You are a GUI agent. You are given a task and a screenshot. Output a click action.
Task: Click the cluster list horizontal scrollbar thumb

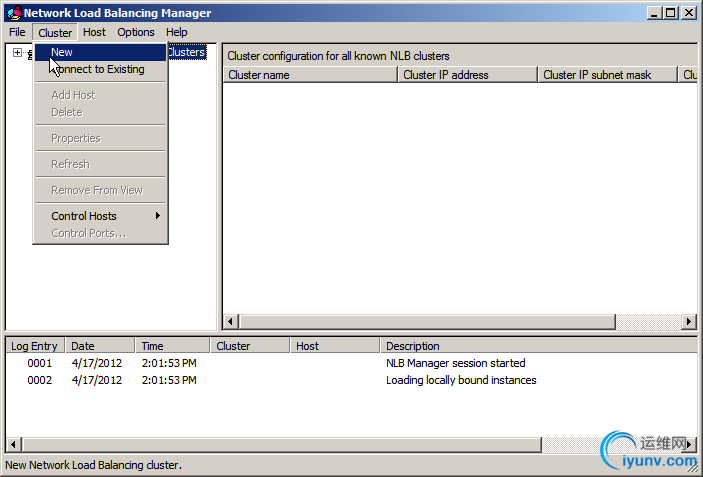tap(427, 321)
